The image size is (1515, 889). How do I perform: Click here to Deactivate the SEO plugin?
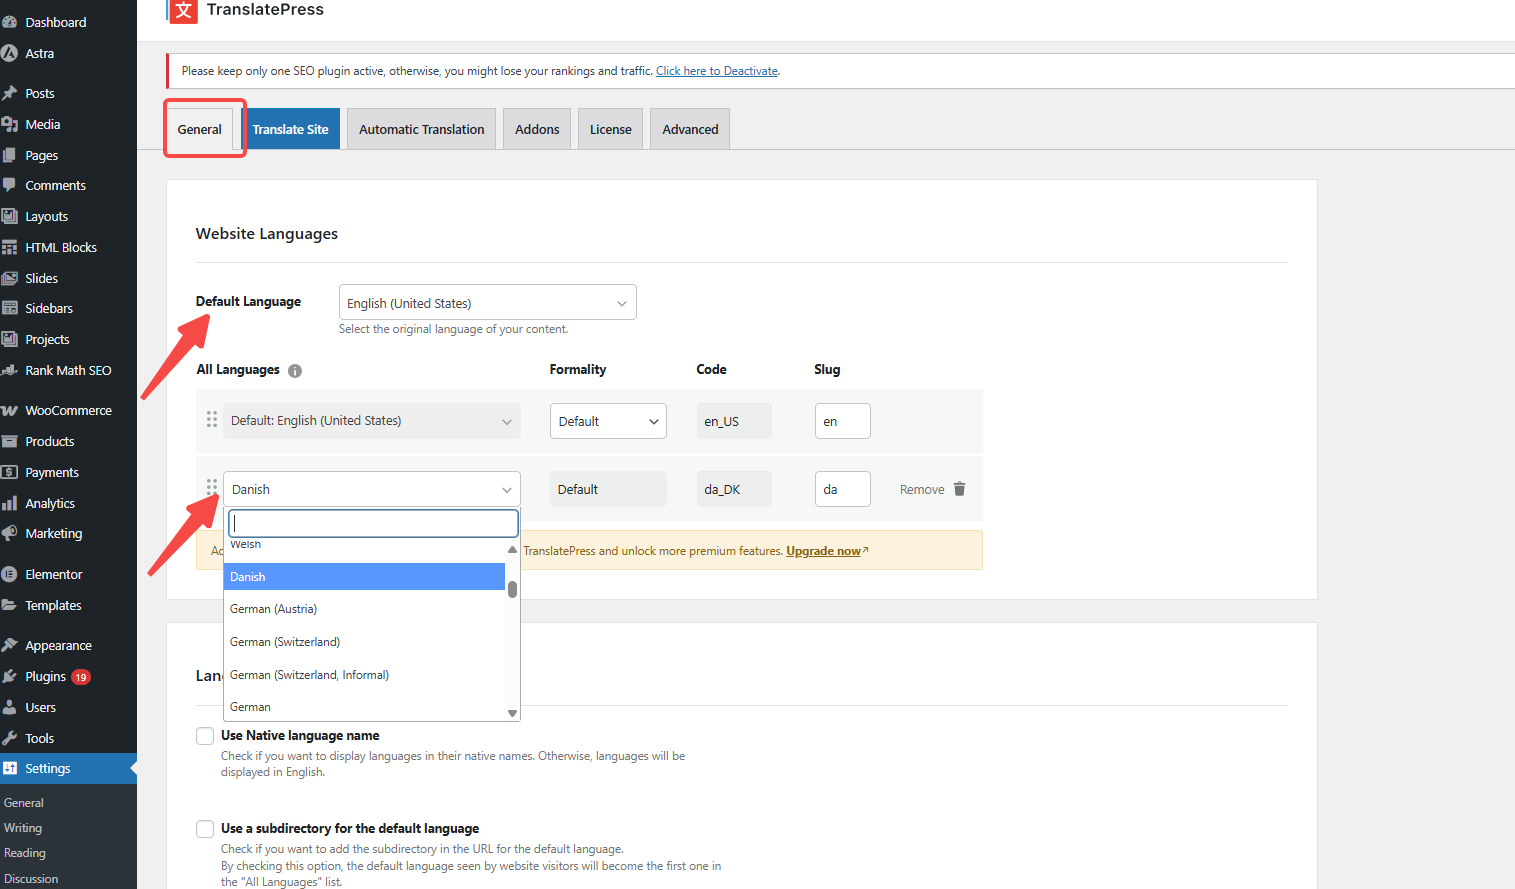tap(716, 70)
